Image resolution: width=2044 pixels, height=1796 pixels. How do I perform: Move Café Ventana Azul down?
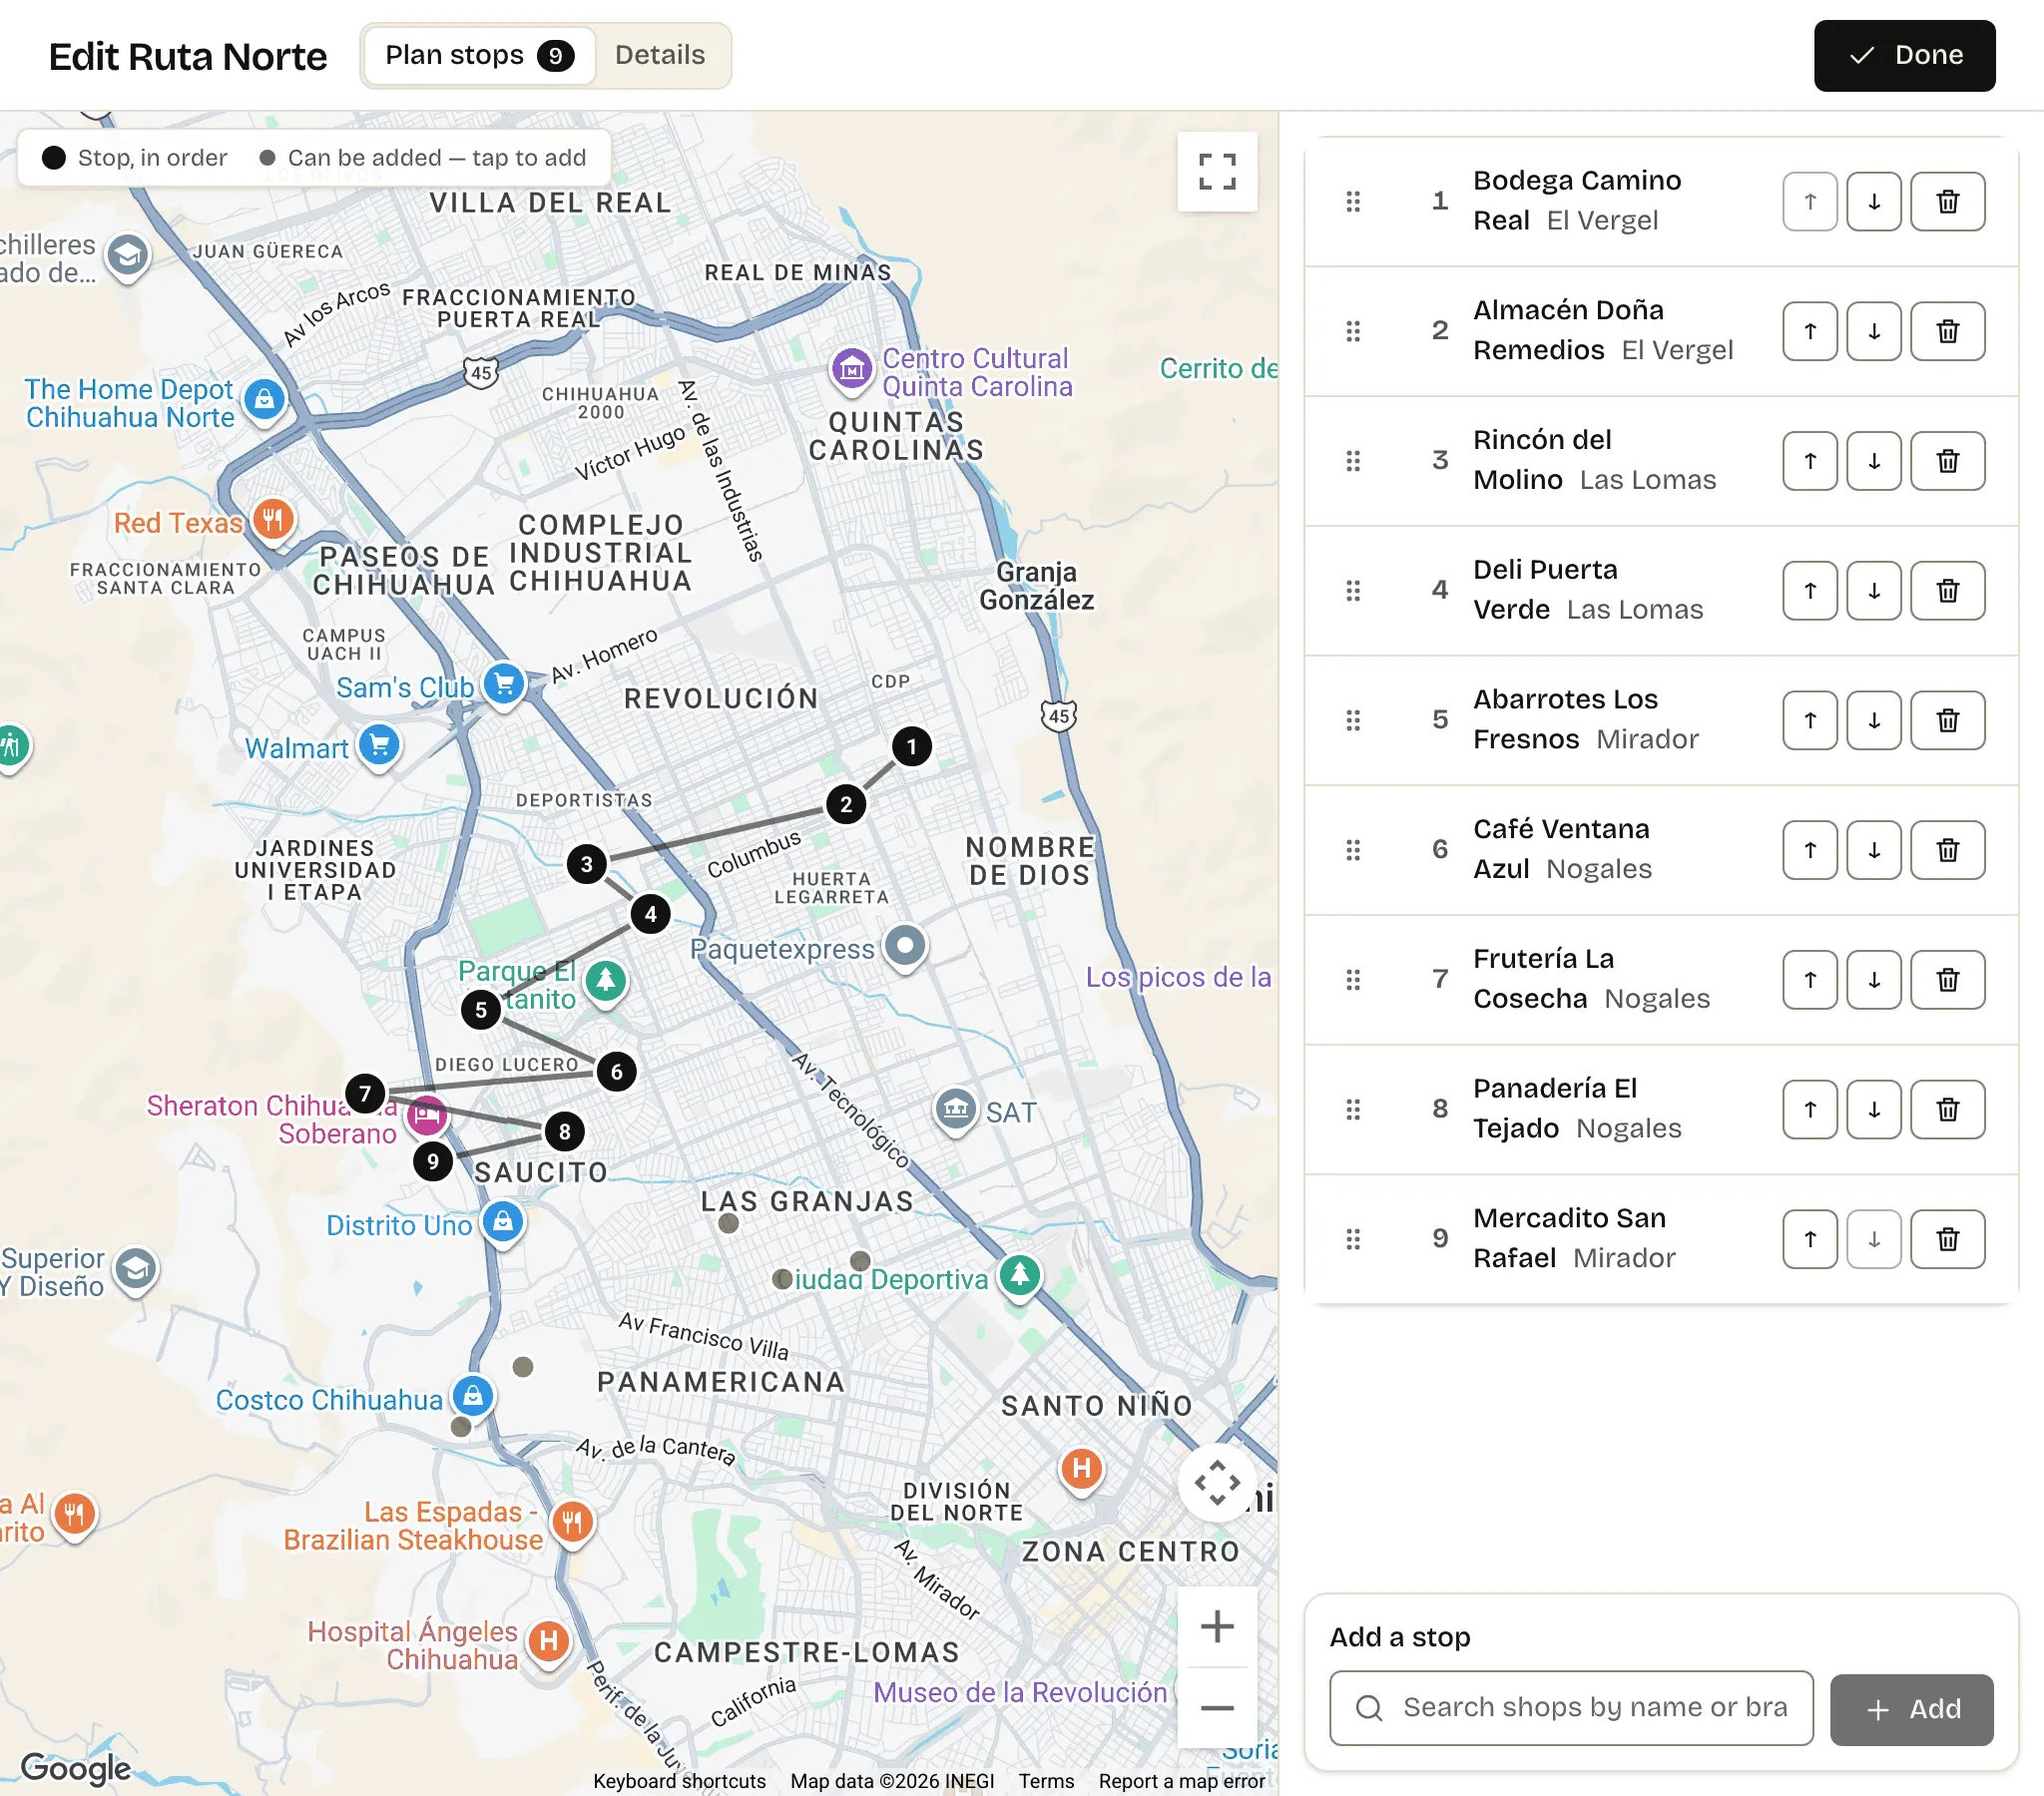(1873, 850)
